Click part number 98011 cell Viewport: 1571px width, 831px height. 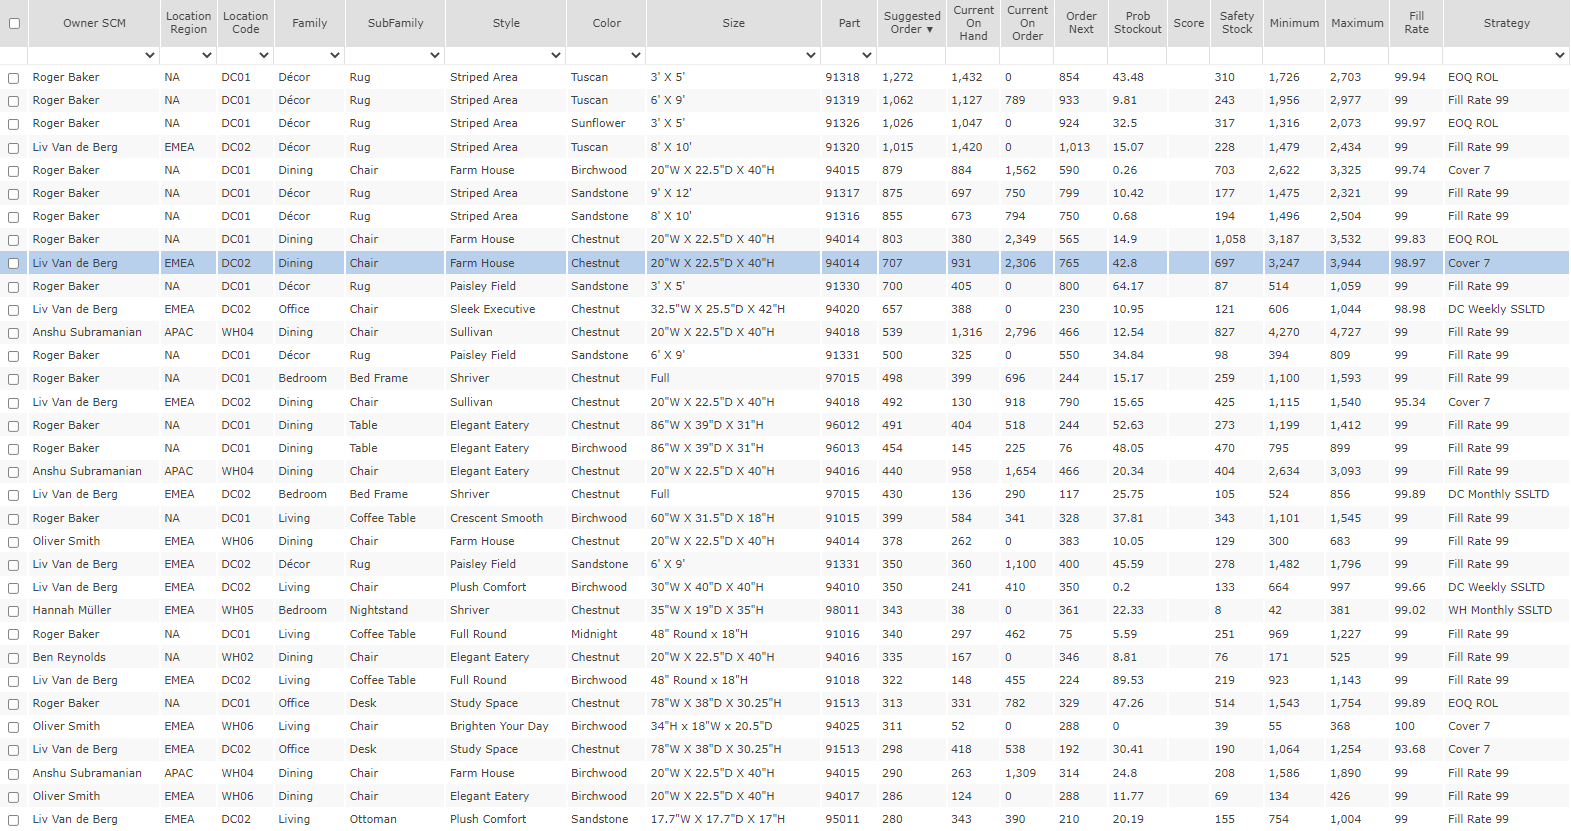point(842,610)
